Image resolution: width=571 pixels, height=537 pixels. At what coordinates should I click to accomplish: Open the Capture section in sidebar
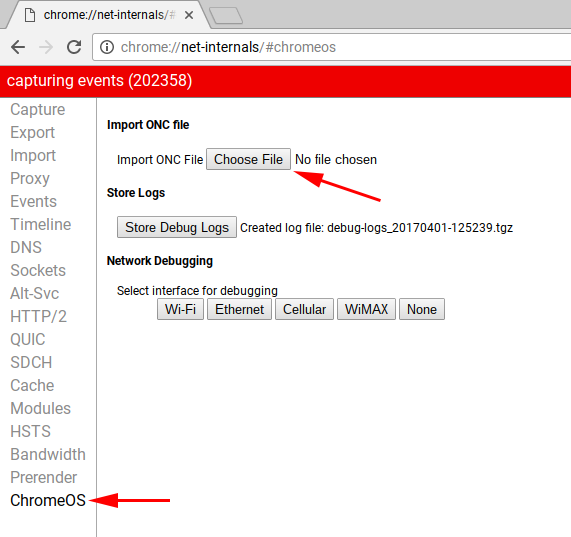click(x=38, y=110)
